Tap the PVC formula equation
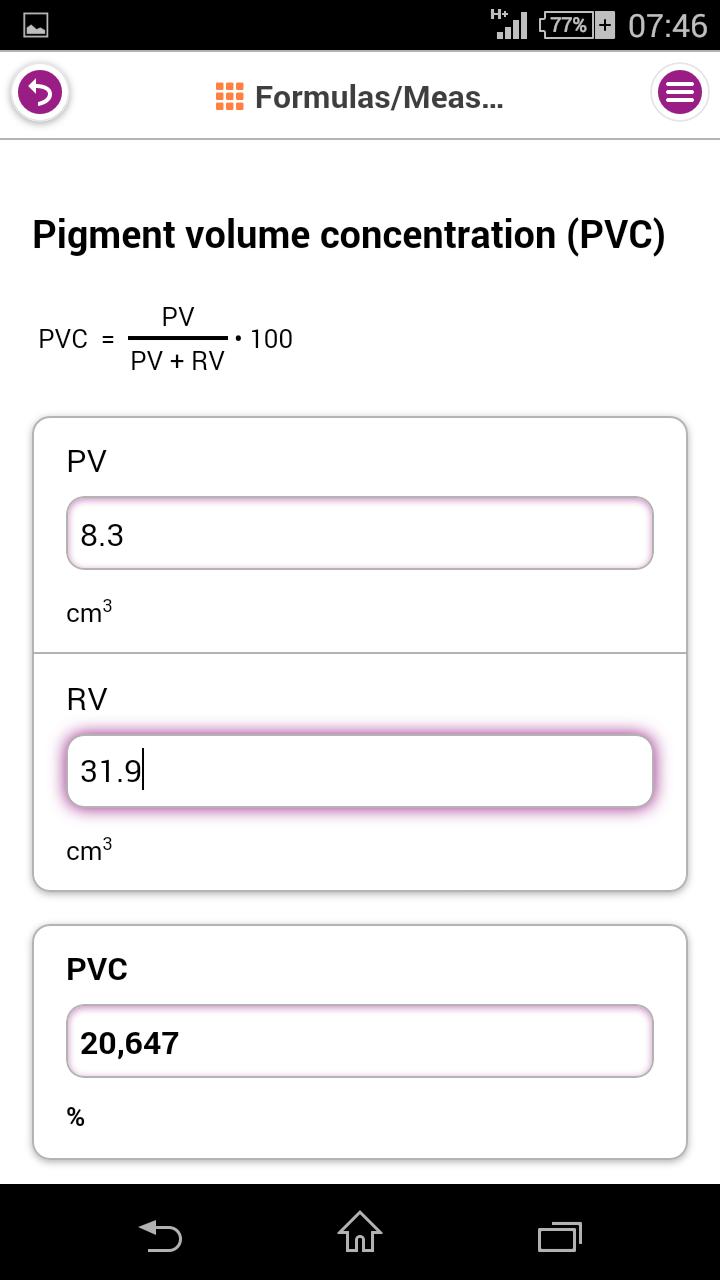Image resolution: width=720 pixels, height=1280 pixels. click(166, 339)
